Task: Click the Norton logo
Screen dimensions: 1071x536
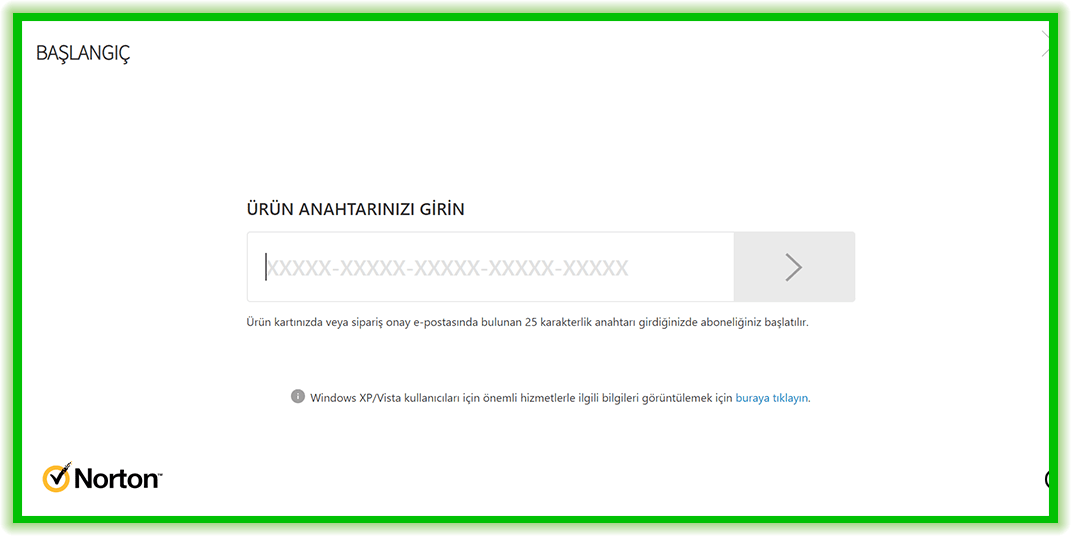Action: tap(102, 477)
